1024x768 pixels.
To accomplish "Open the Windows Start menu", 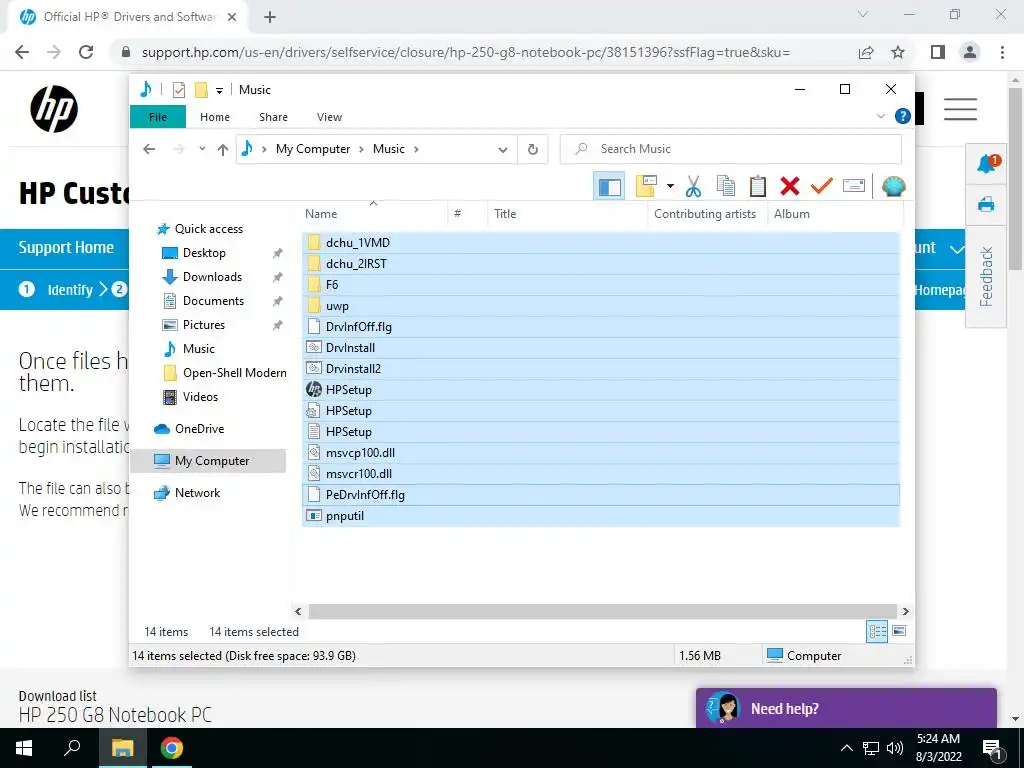I will [24, 748].
